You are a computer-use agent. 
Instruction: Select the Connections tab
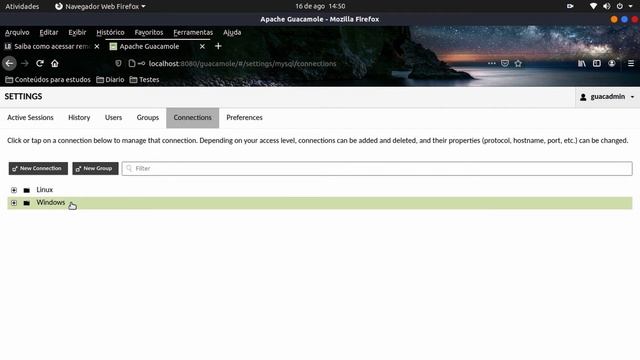pos(193,118)
